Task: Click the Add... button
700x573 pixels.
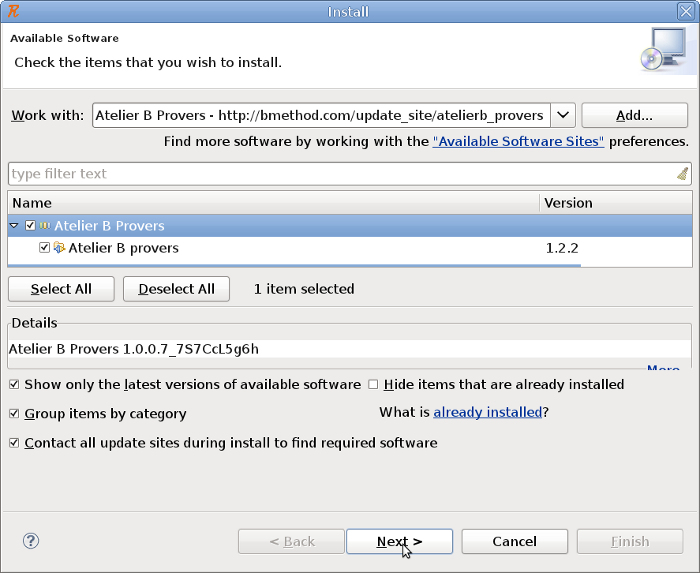Action: point(634,115)
